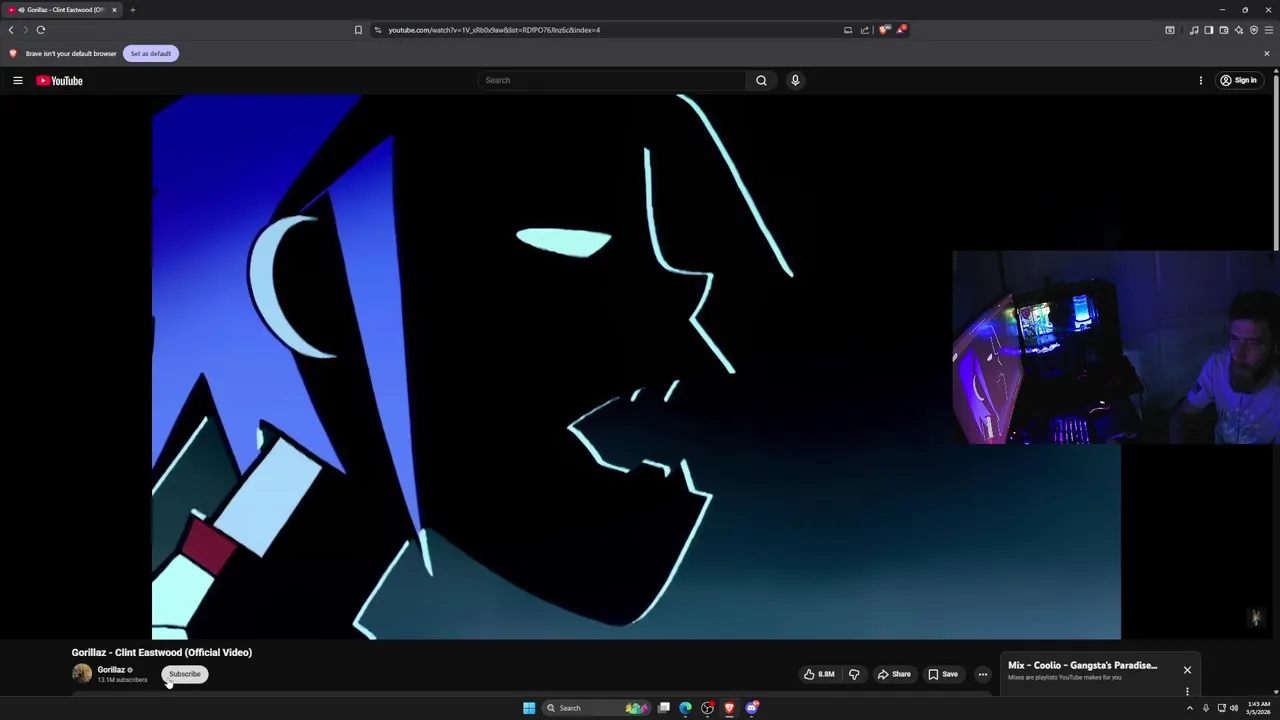The width and height of the screenshot is (1280, 720).
Task: Open OBS Studio from taskbar
Action: coord(707,708)
